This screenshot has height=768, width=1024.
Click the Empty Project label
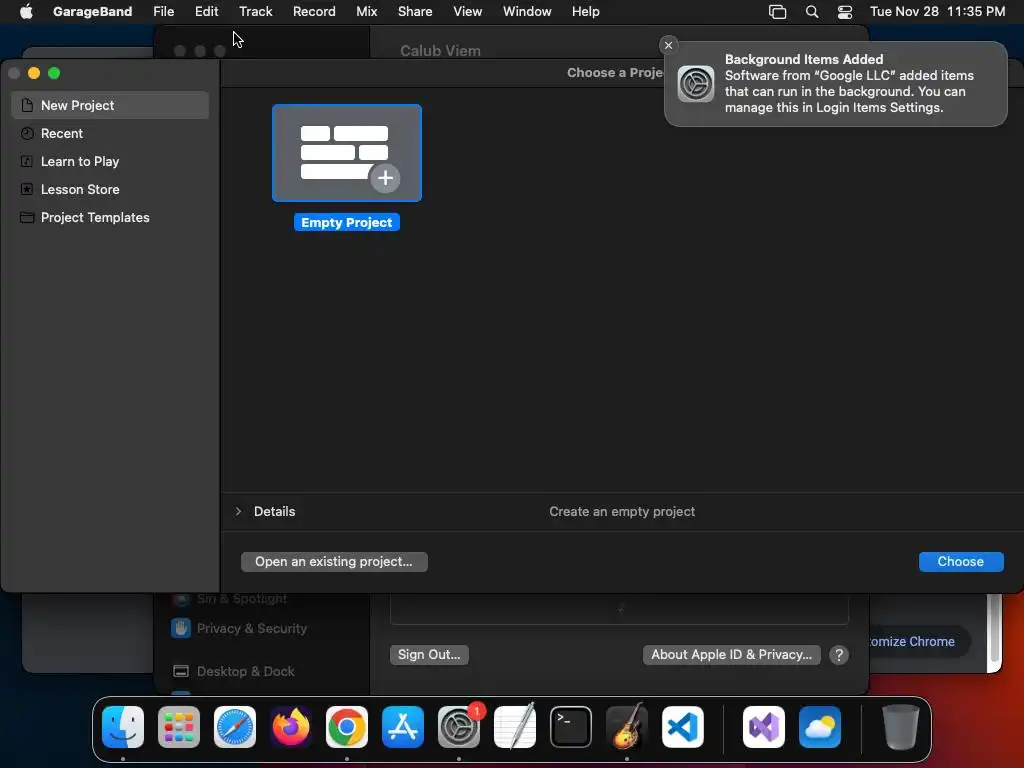(x=347, y=223)
